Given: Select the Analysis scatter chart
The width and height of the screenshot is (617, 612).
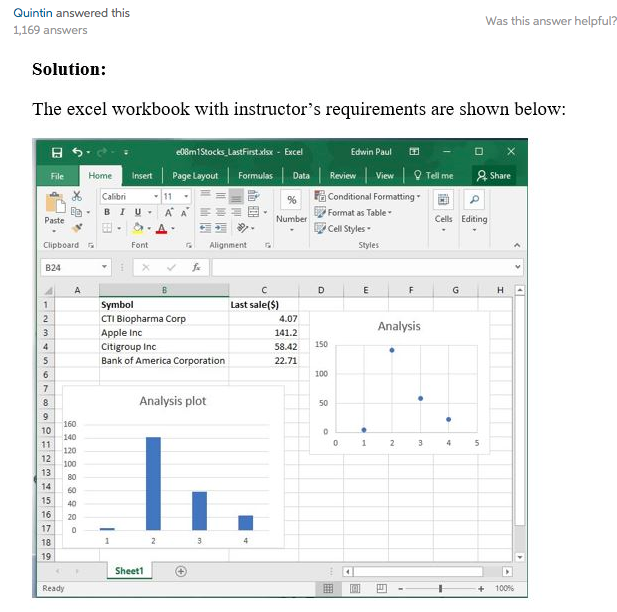Looking at the screenshot, I should [x=399, y=383].
